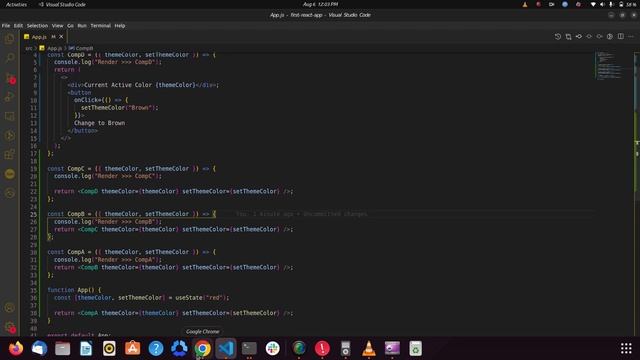Click the code minimap preview
Image resolution: width=640 pixels, height=360 pixels.
pyautogui.click(x=608, y=65)
